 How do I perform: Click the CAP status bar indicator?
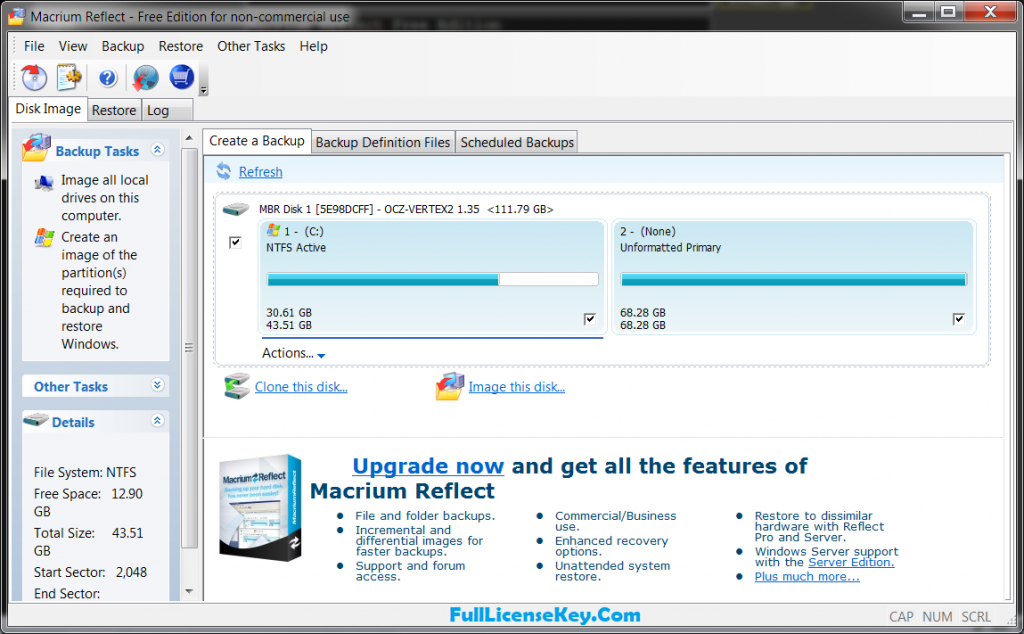(x=901, y=617)
